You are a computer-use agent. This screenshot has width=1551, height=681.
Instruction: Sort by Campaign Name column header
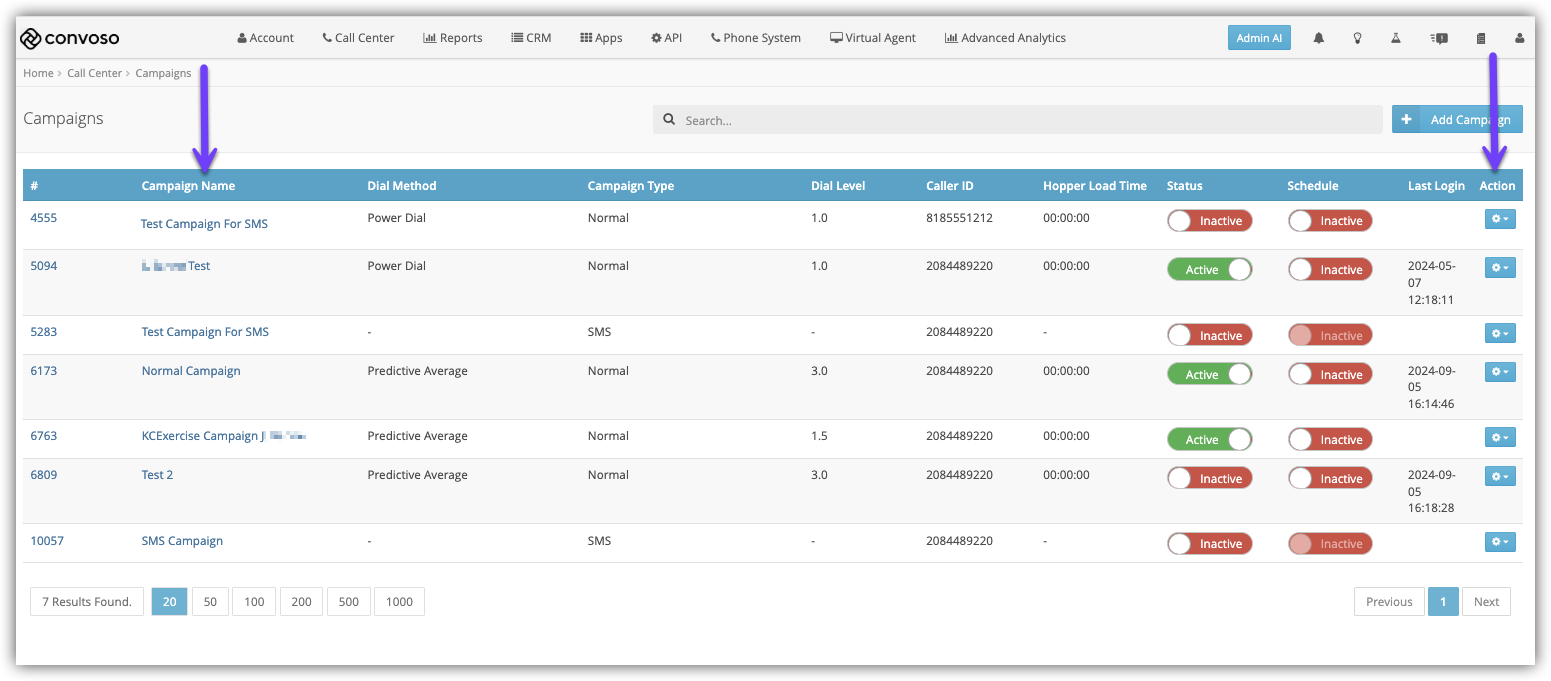[x=188, y=185]
